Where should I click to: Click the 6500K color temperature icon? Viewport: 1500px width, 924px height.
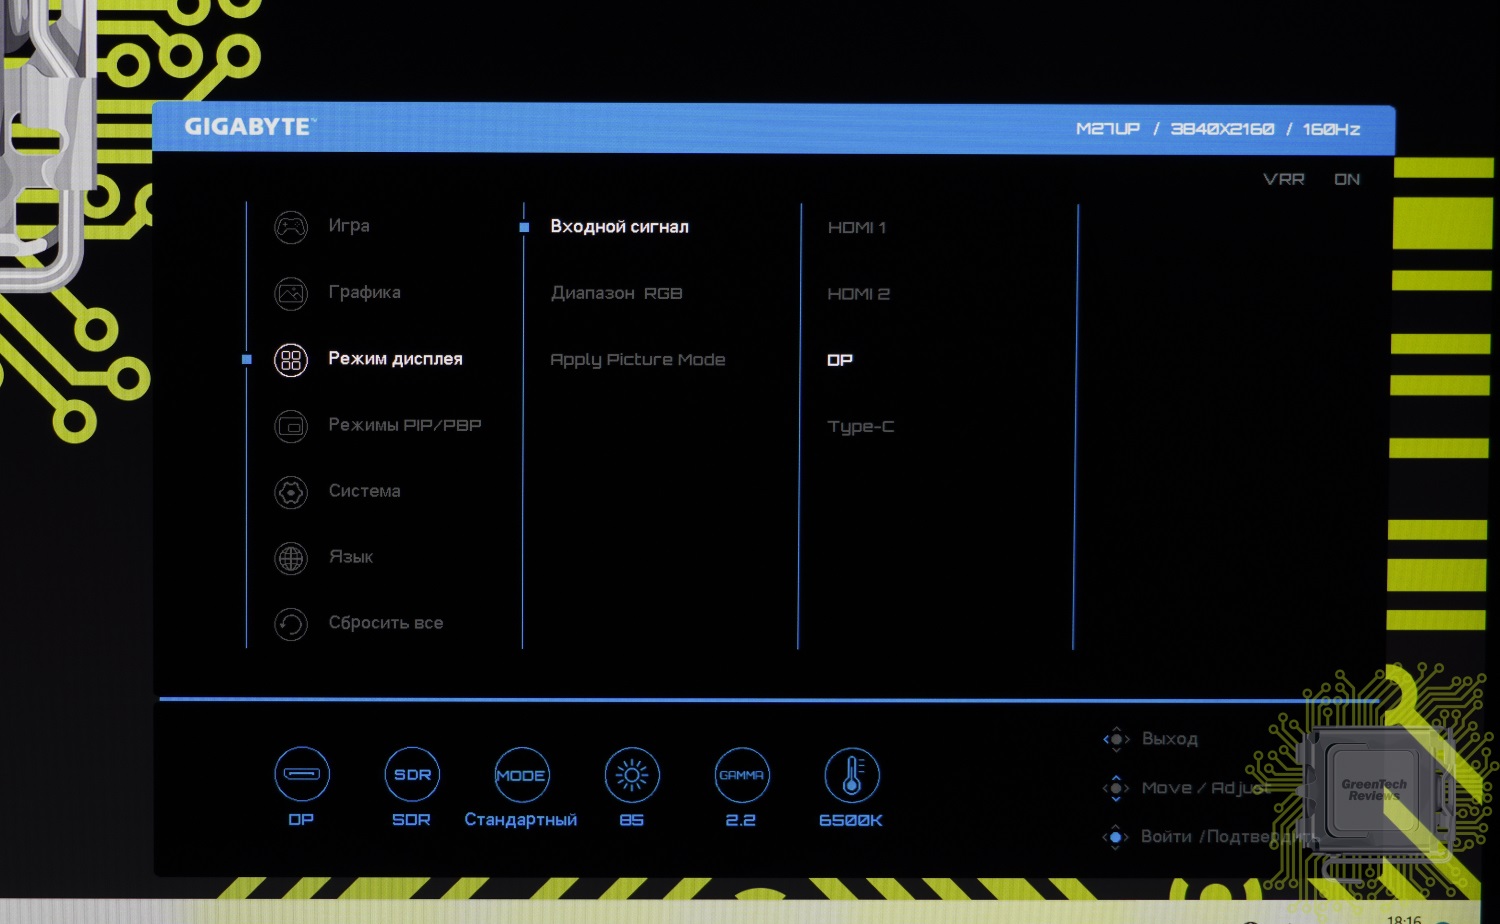click(x=851, y=774)
